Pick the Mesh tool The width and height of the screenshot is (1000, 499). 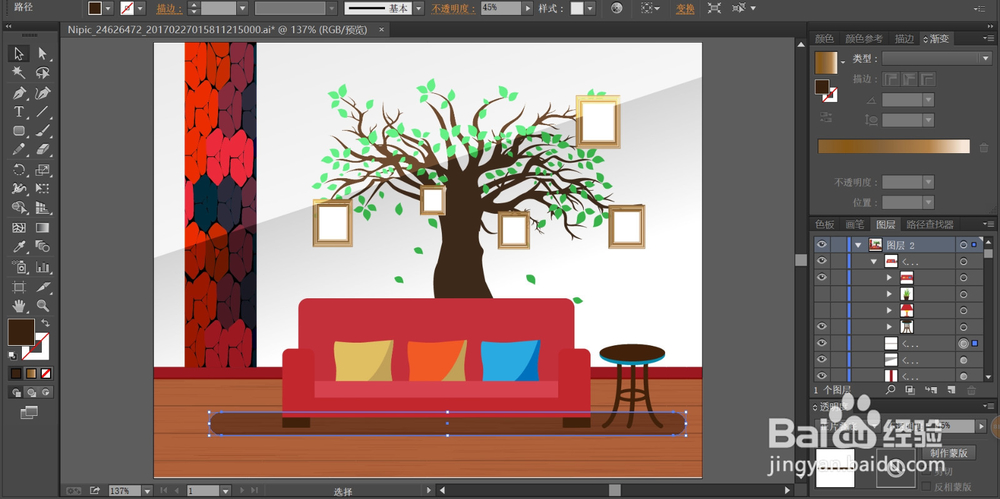(18, 228)
